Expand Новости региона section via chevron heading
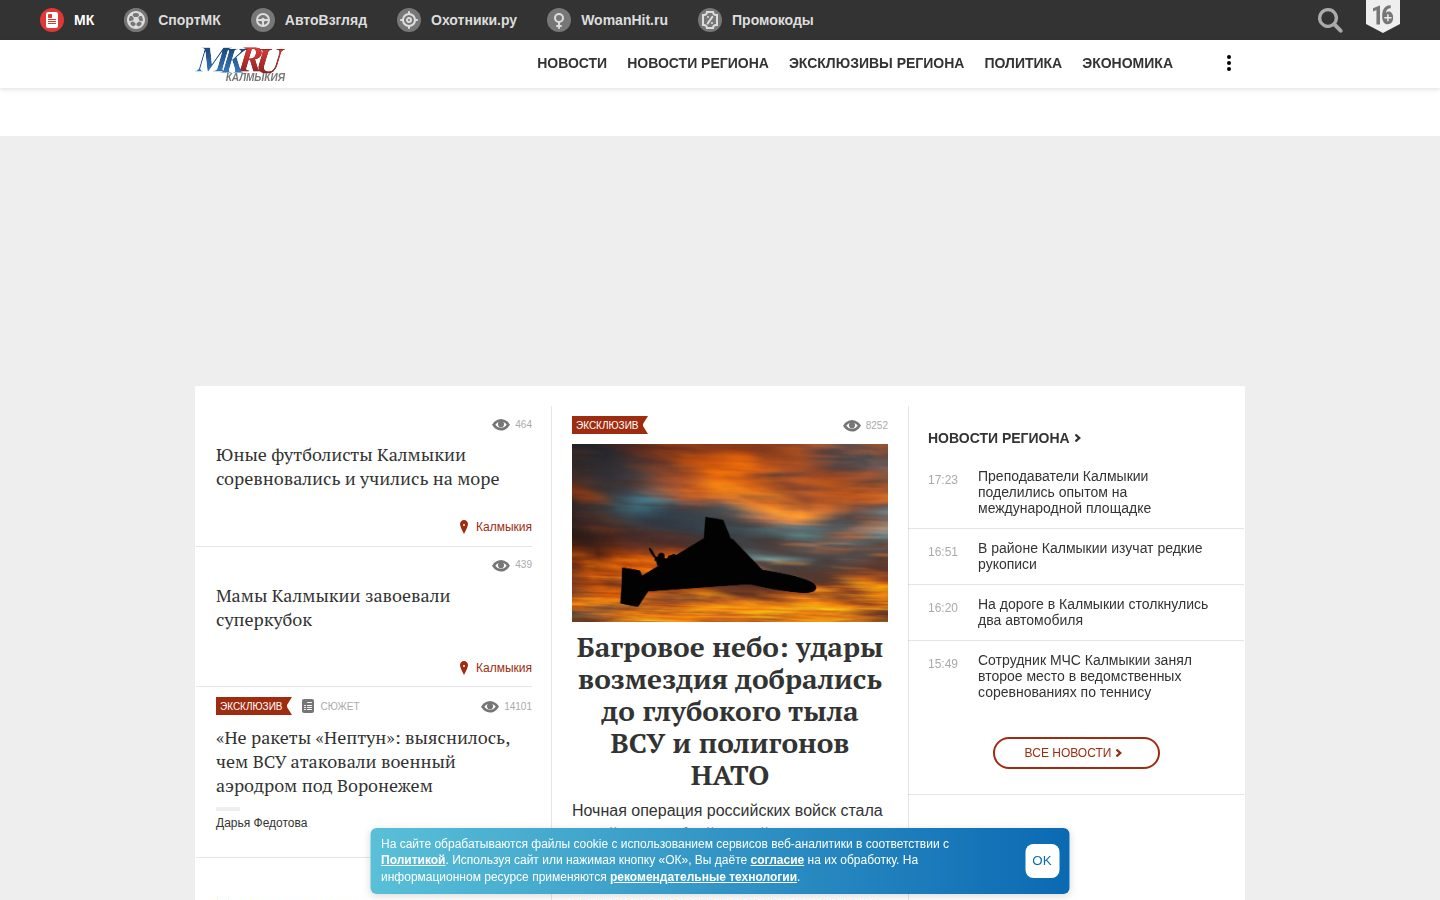The height and width of the screenshot is (900, 1440). 1004,438
